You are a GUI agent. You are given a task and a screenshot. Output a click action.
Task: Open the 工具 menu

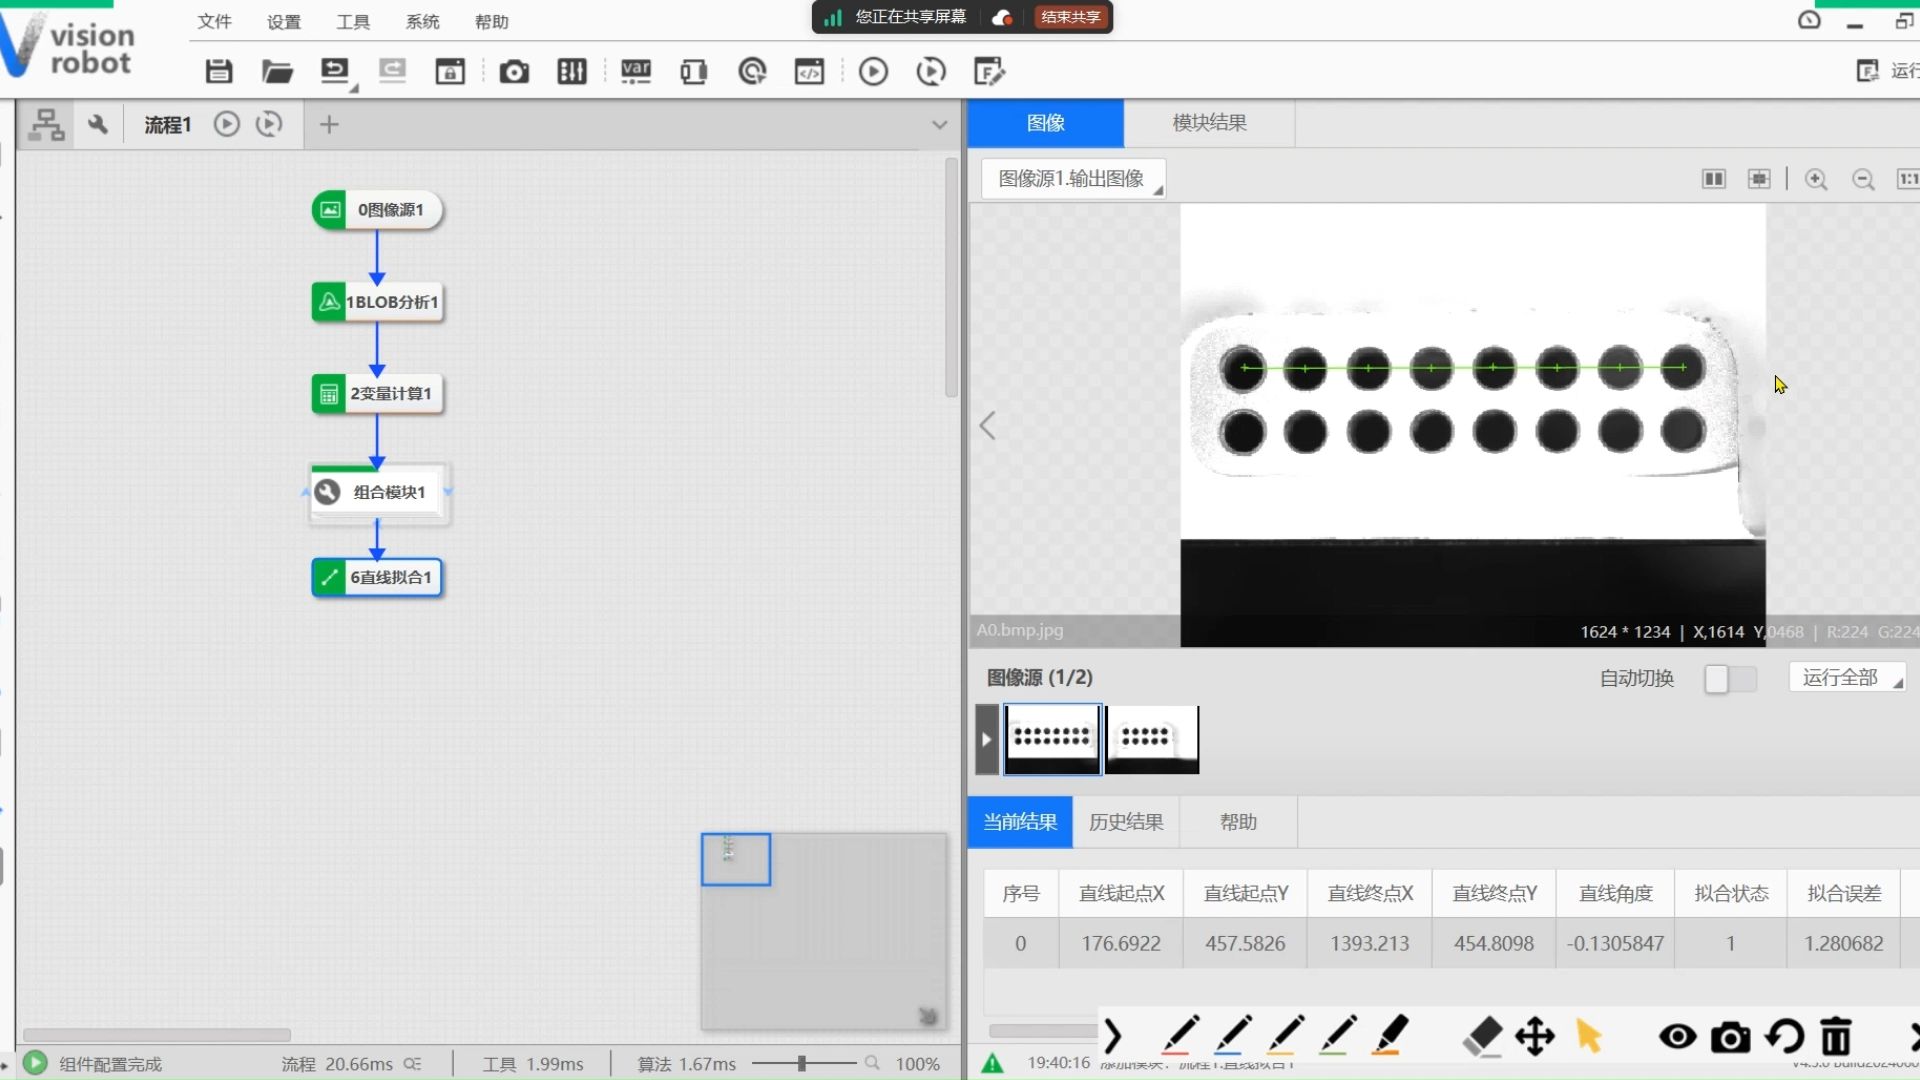point(353,21)
